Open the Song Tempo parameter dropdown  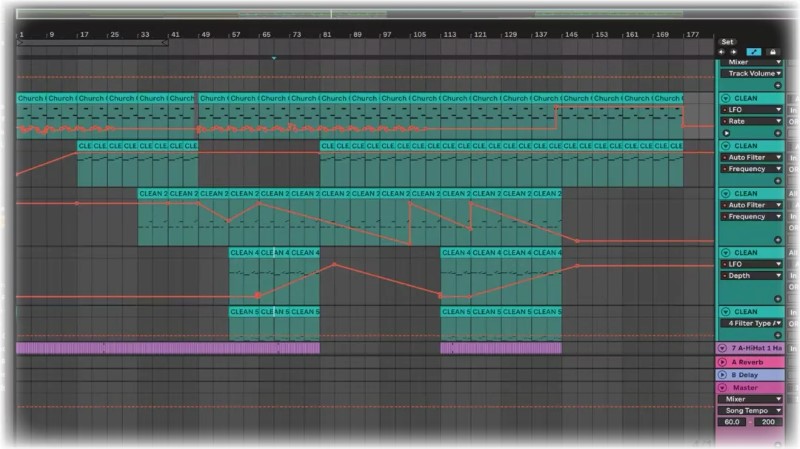click(751, 411)
